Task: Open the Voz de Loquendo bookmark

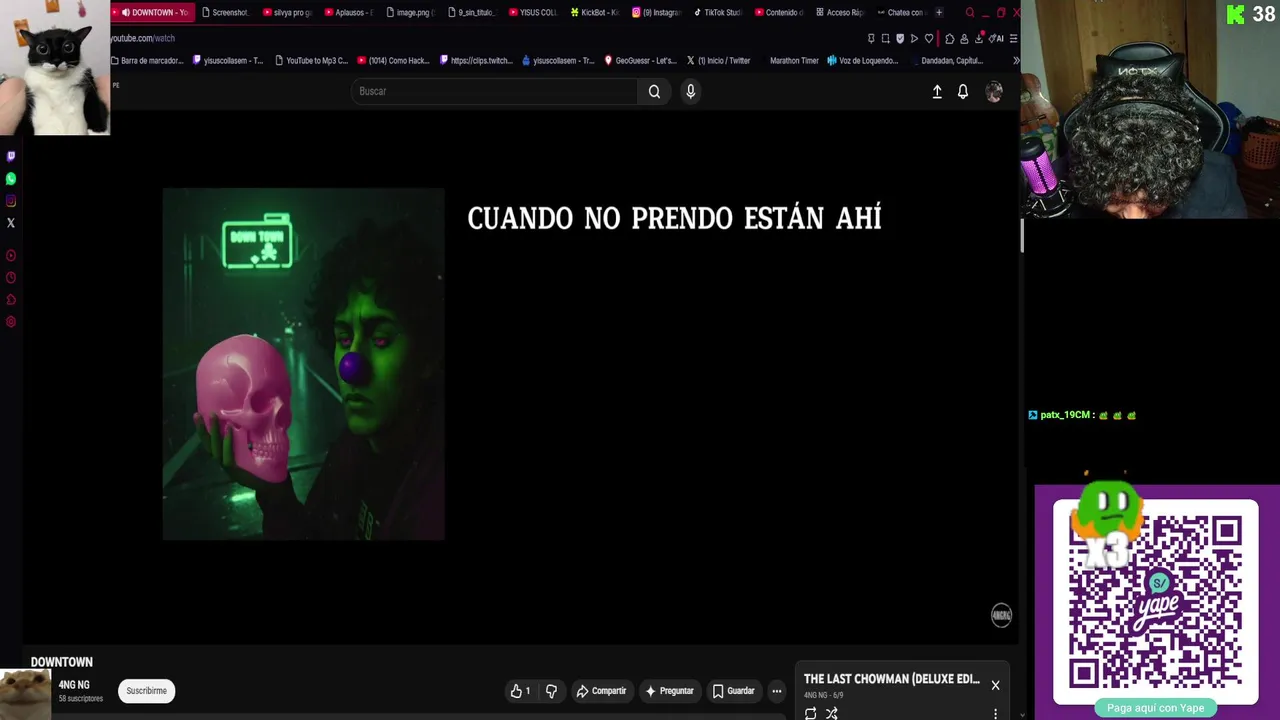Action: pos(862,60)
